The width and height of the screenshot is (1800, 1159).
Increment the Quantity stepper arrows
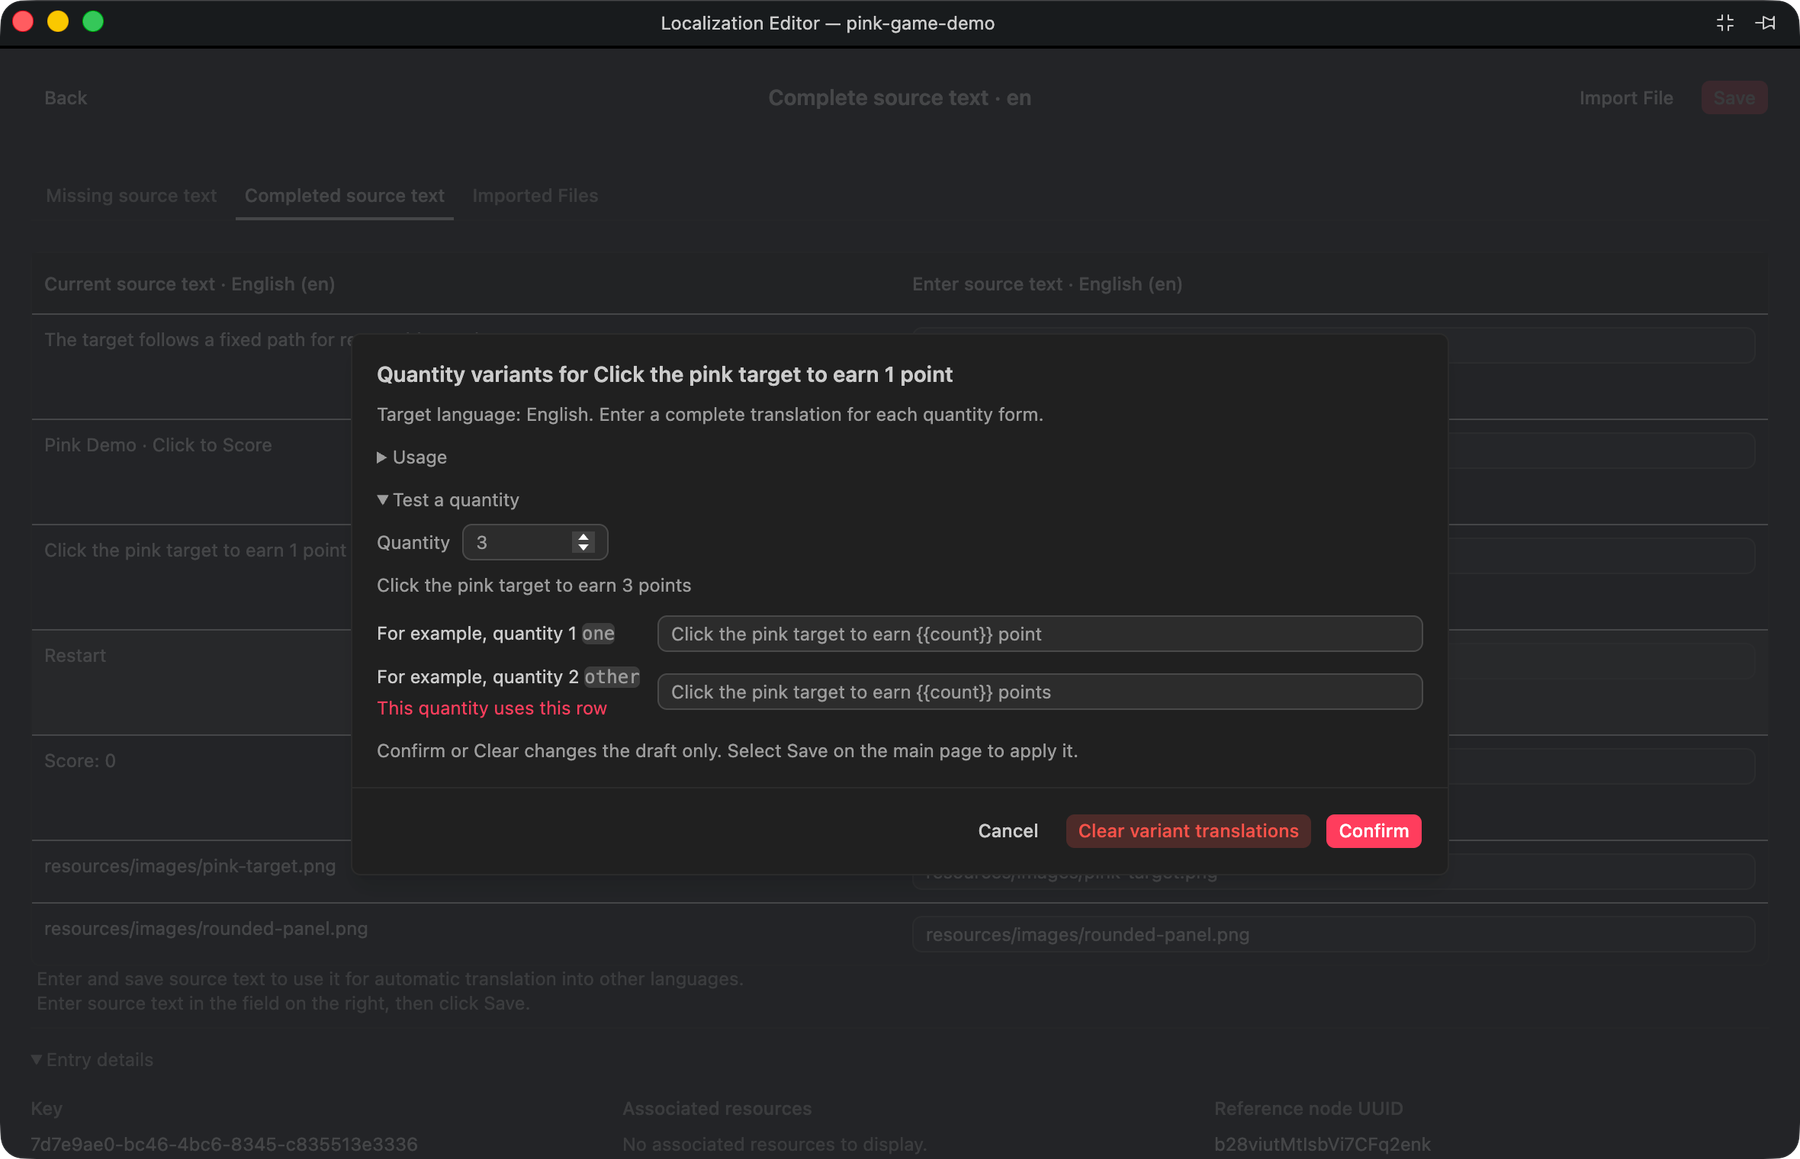pos(583,536)
